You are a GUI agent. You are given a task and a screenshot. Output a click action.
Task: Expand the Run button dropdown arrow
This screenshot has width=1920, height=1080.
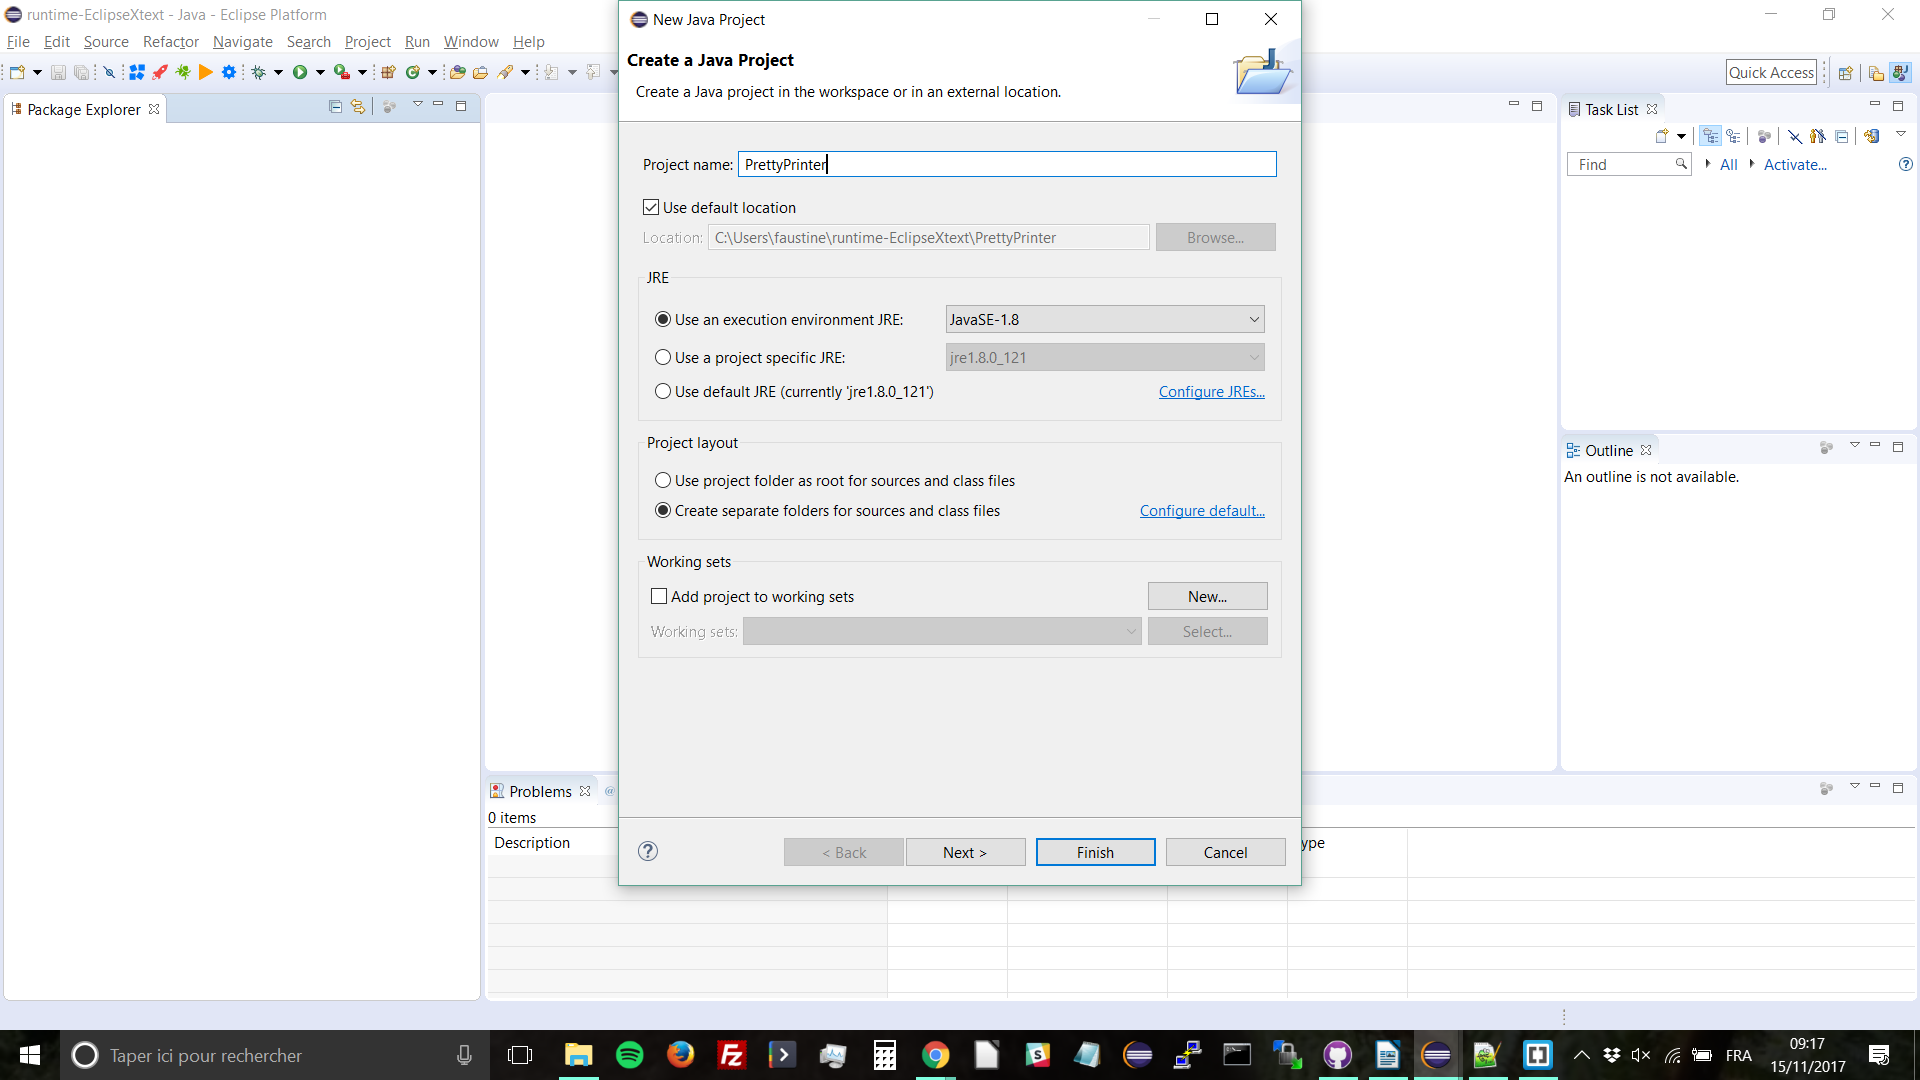click(320, 72)
